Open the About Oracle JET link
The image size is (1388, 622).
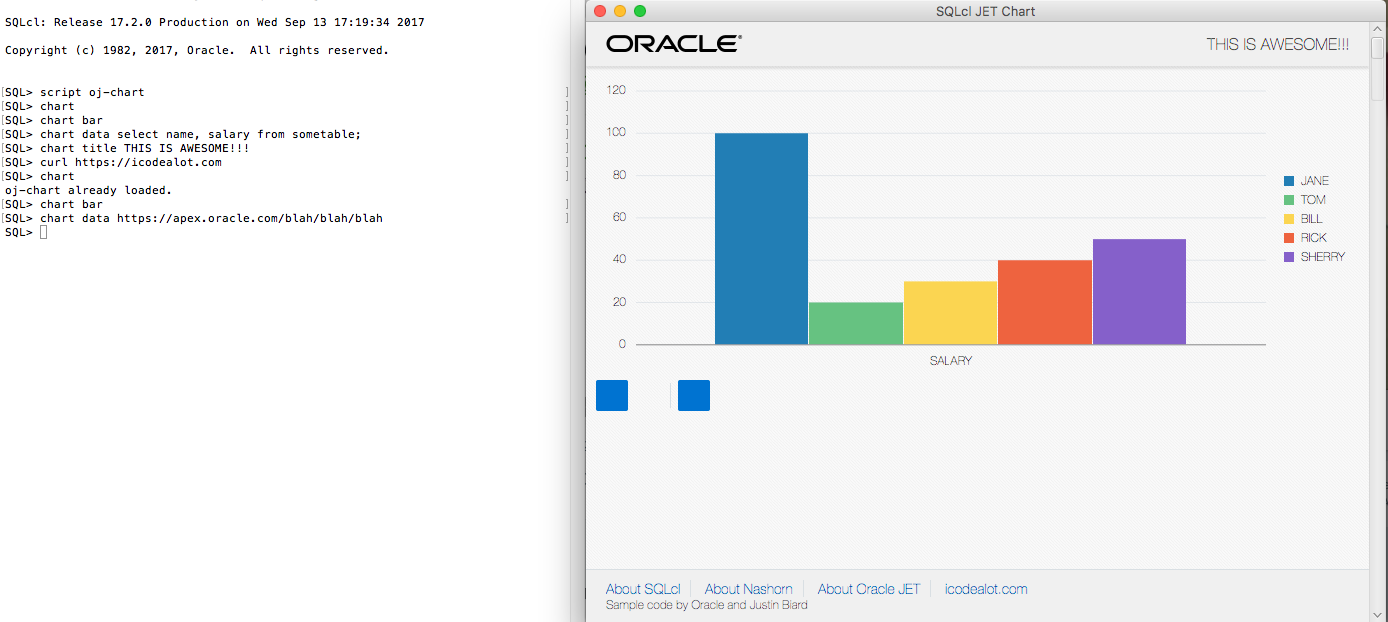click(x=868, y=589)
